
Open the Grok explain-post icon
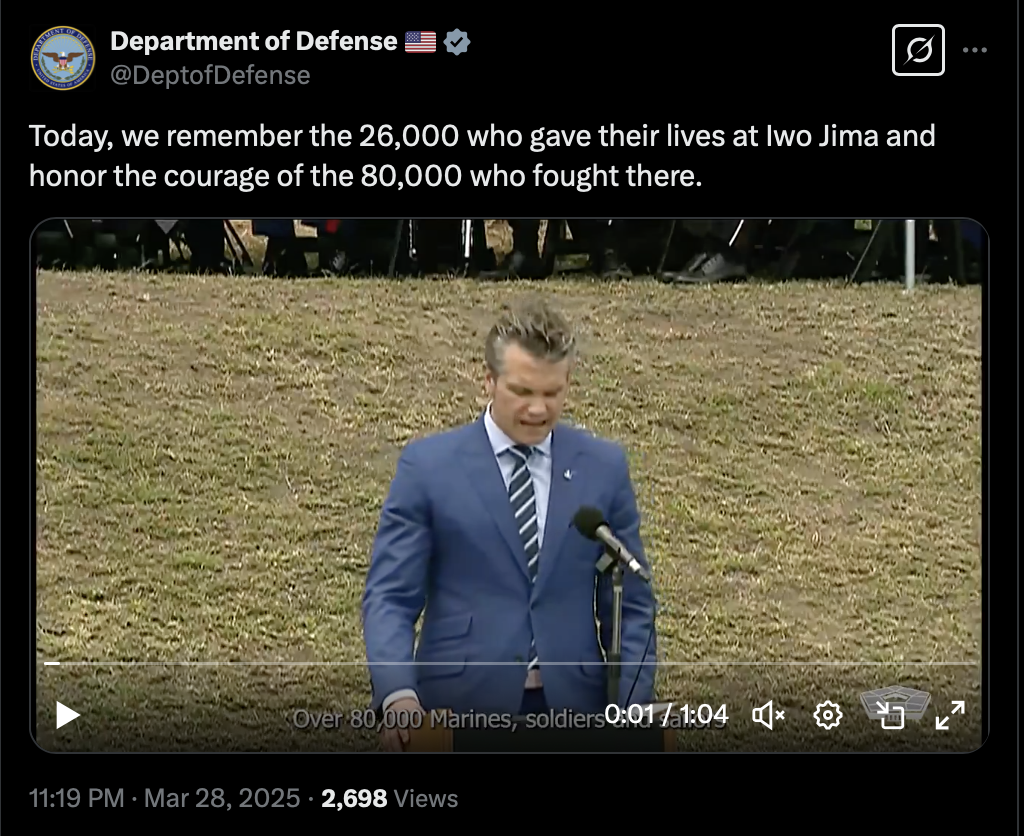click(918, 50)
